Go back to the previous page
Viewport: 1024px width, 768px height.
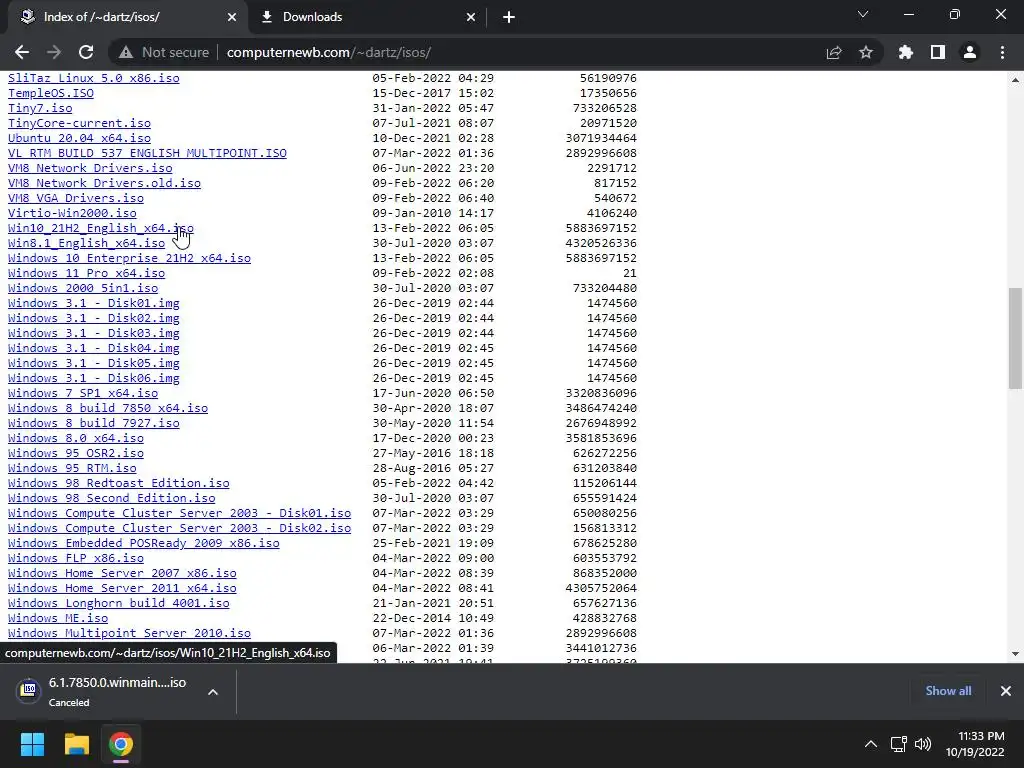[22, 52]
